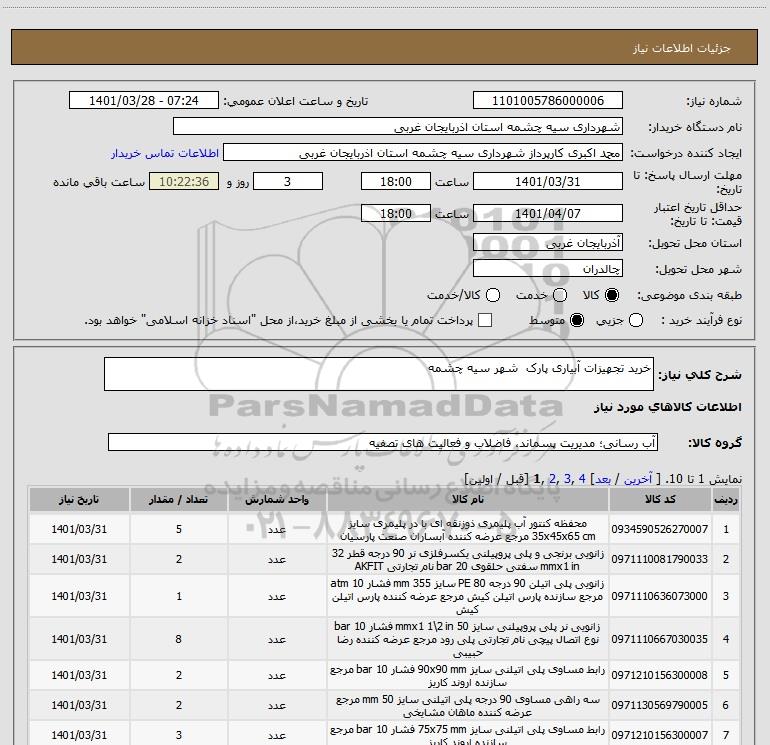Viewport: 770px width, 745px height.
Task: Click the نام کالا column header
Action: coord(468,499)
